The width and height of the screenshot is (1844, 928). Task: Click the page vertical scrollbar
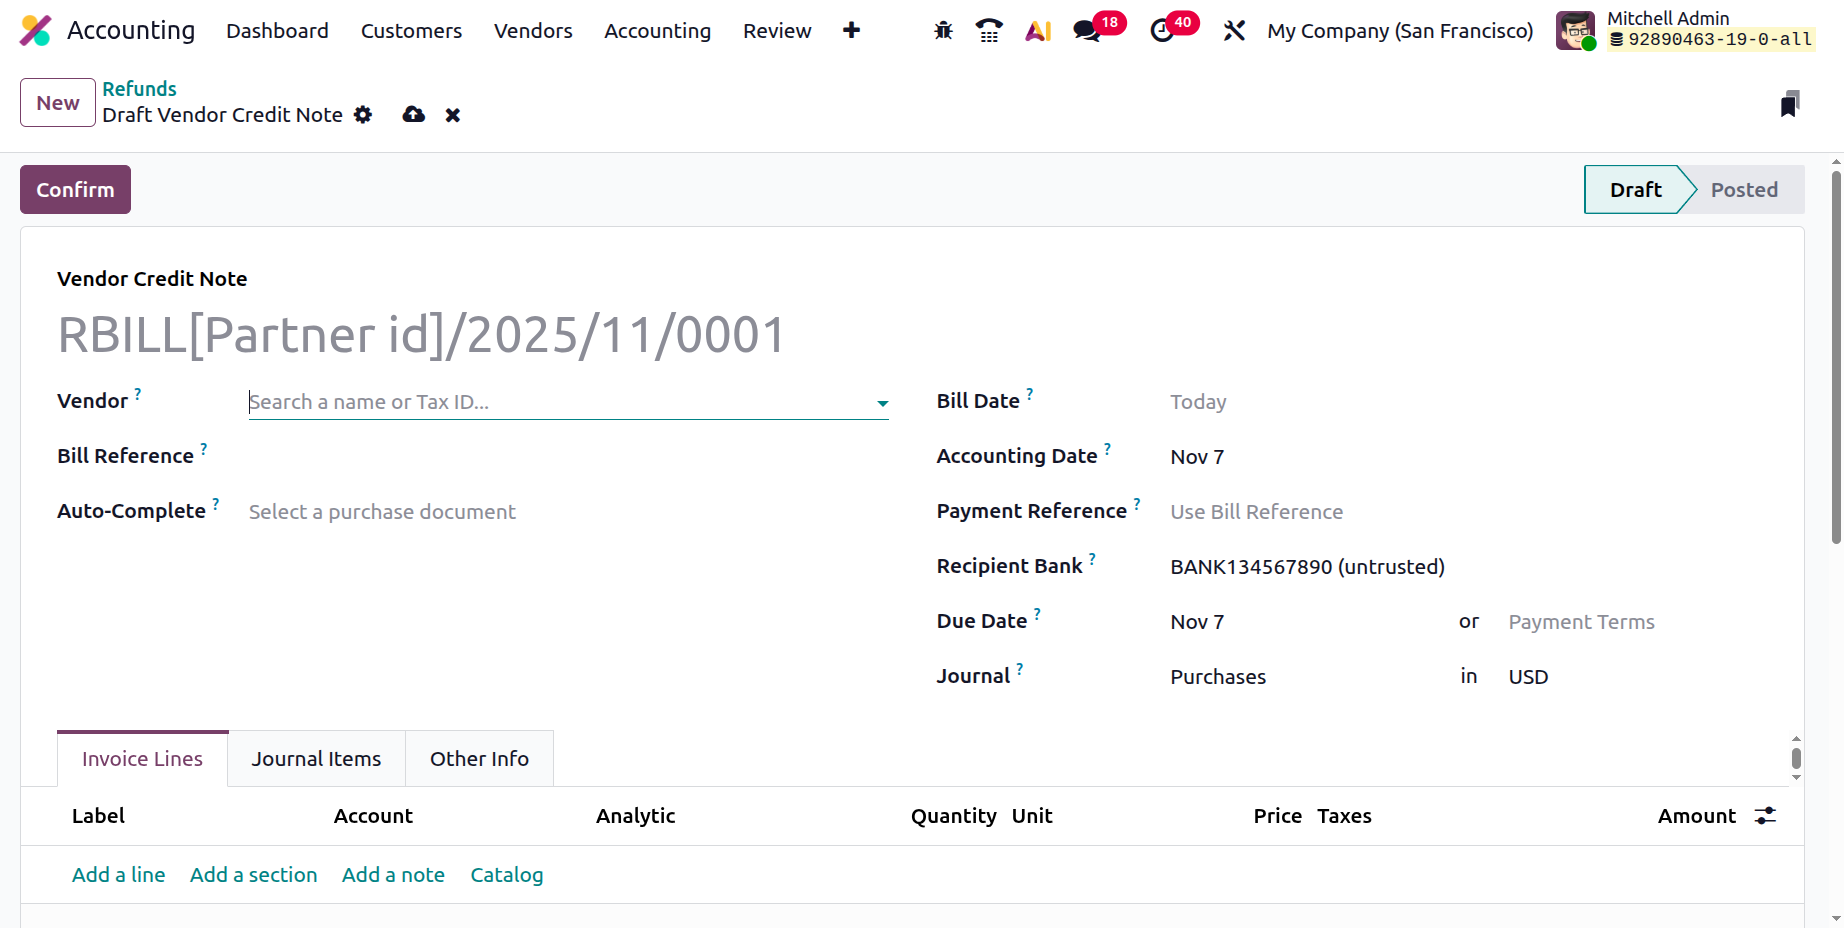point(1836,358)
